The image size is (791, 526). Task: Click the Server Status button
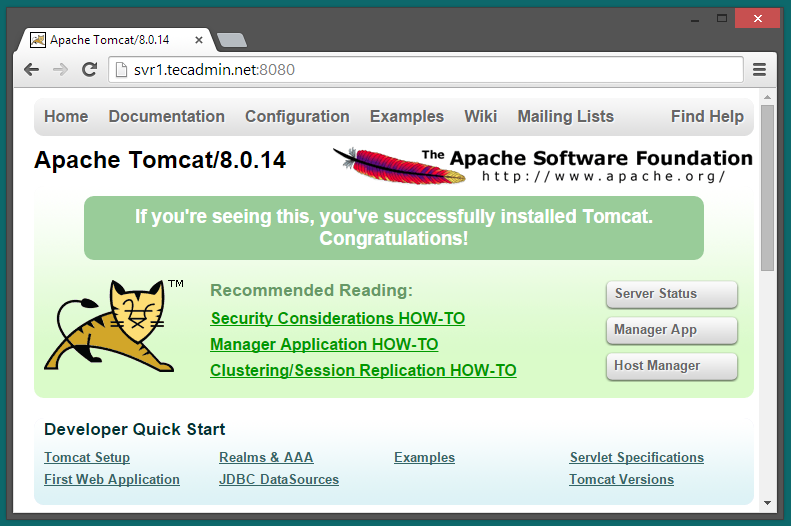671,294
